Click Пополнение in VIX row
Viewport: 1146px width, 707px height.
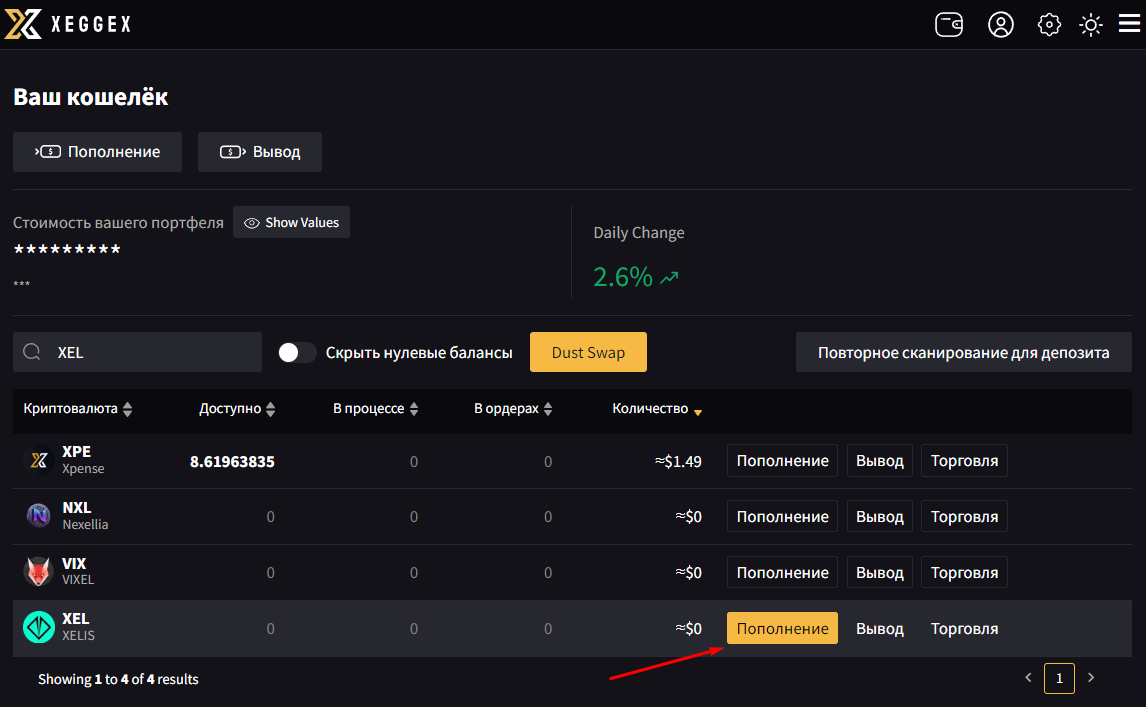pos(782,572)
